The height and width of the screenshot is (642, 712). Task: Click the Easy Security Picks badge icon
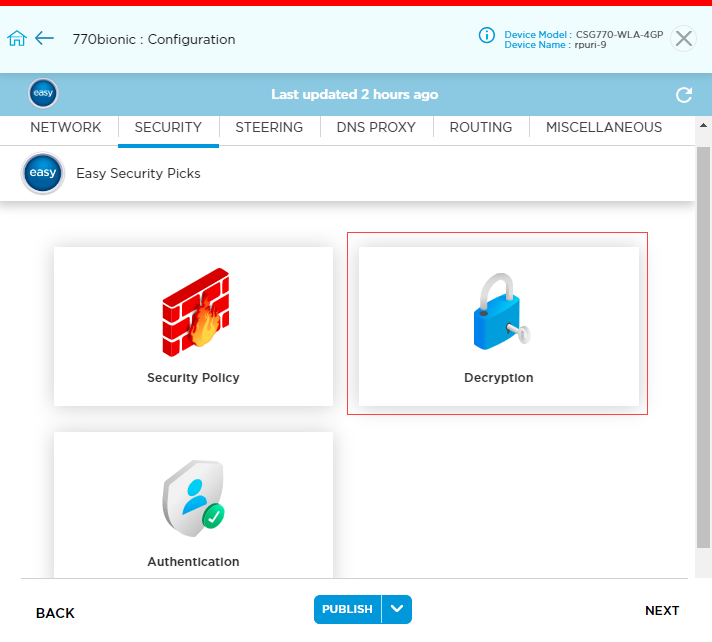43,173
